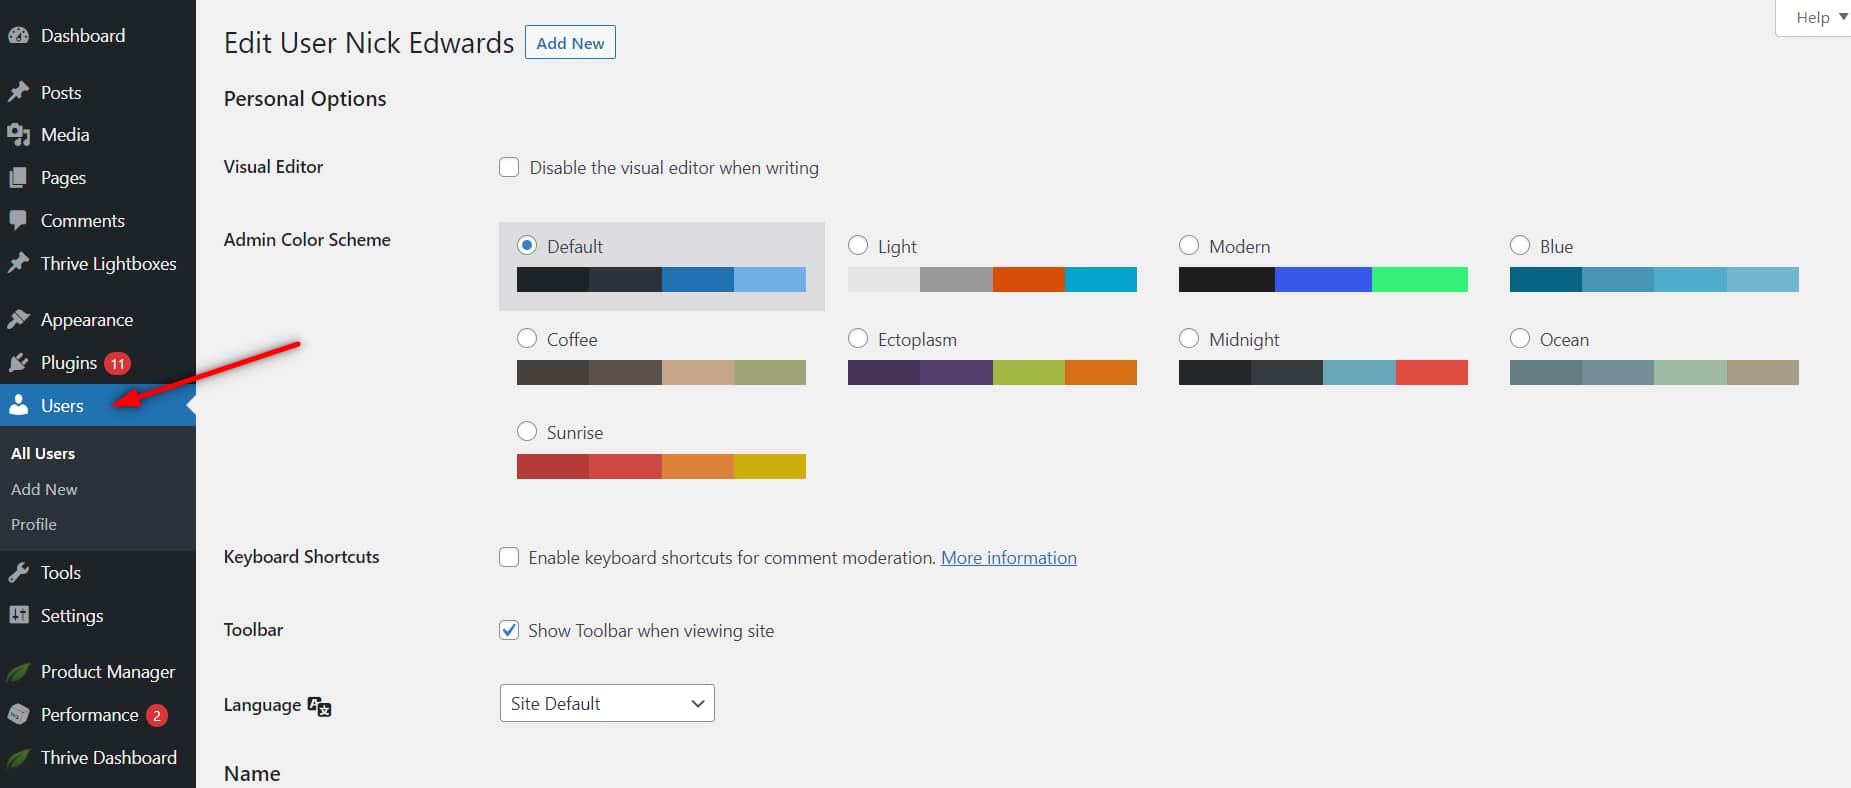Click the Thrive Dashboard leaf icon
Image resolution: width=1851 pixels, height=788 pixels.
pyautogui.click(x=18, y=758)
